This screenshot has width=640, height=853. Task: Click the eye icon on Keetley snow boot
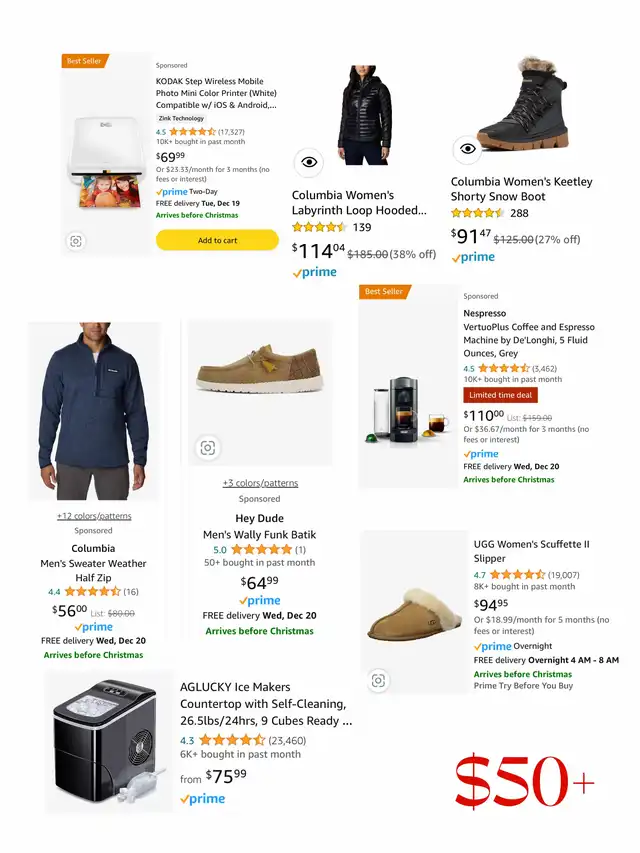click(467, 149)
